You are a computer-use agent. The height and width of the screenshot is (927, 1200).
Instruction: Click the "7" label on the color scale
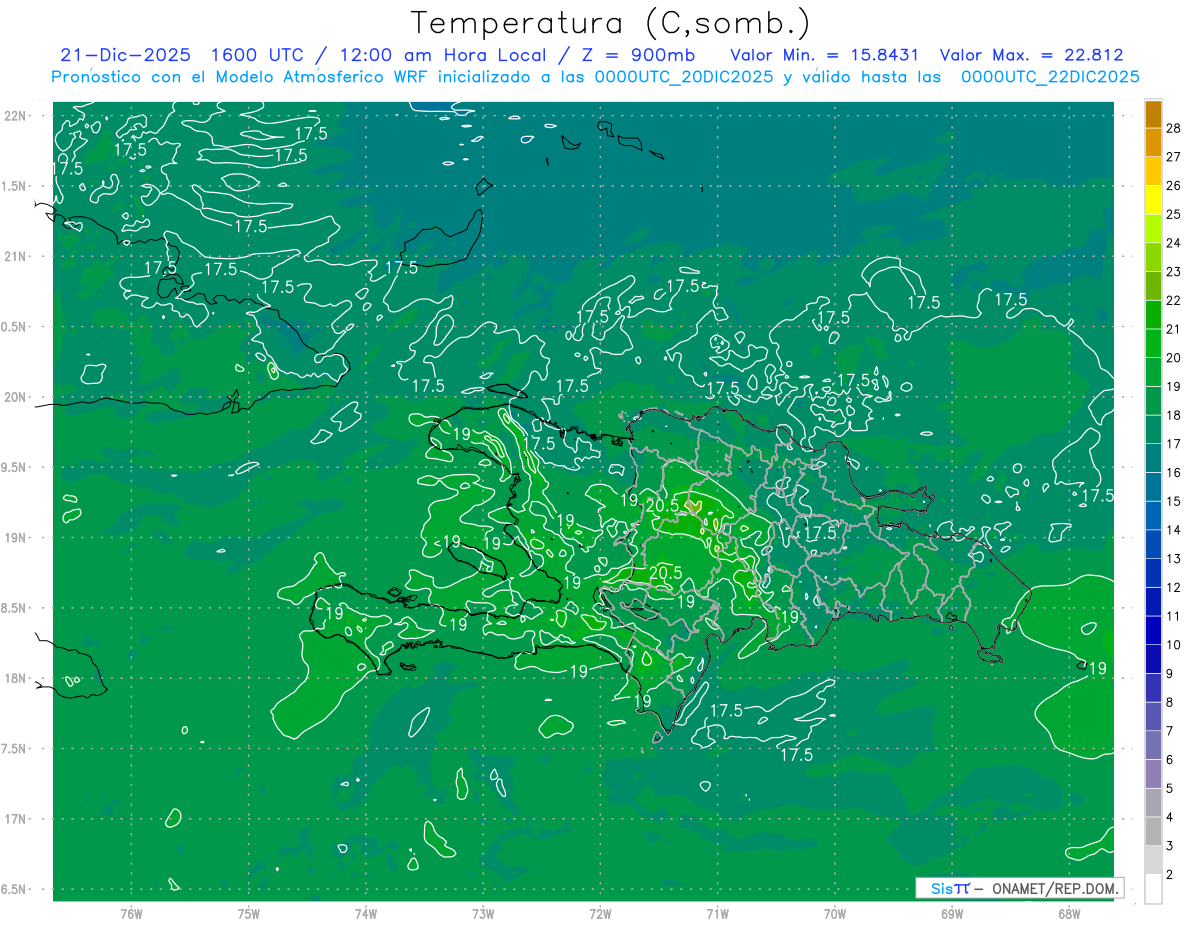1170,731
